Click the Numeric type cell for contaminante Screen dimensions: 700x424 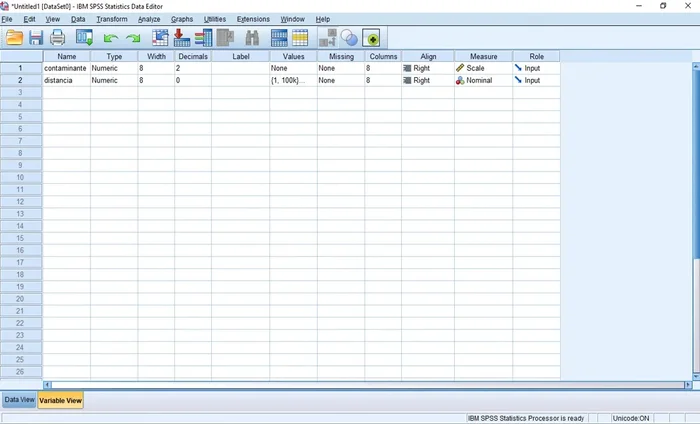point(114,68)
